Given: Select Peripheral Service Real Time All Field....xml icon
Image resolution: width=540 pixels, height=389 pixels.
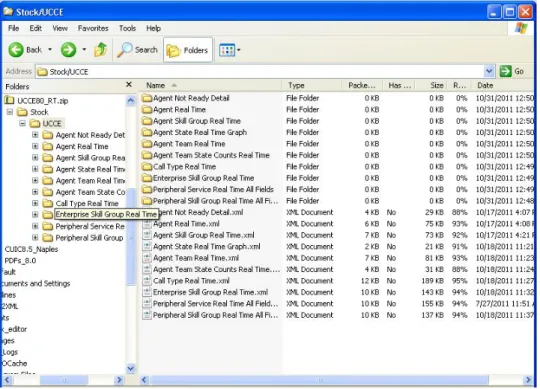Looking at the screenshot, I should point(147,304).
